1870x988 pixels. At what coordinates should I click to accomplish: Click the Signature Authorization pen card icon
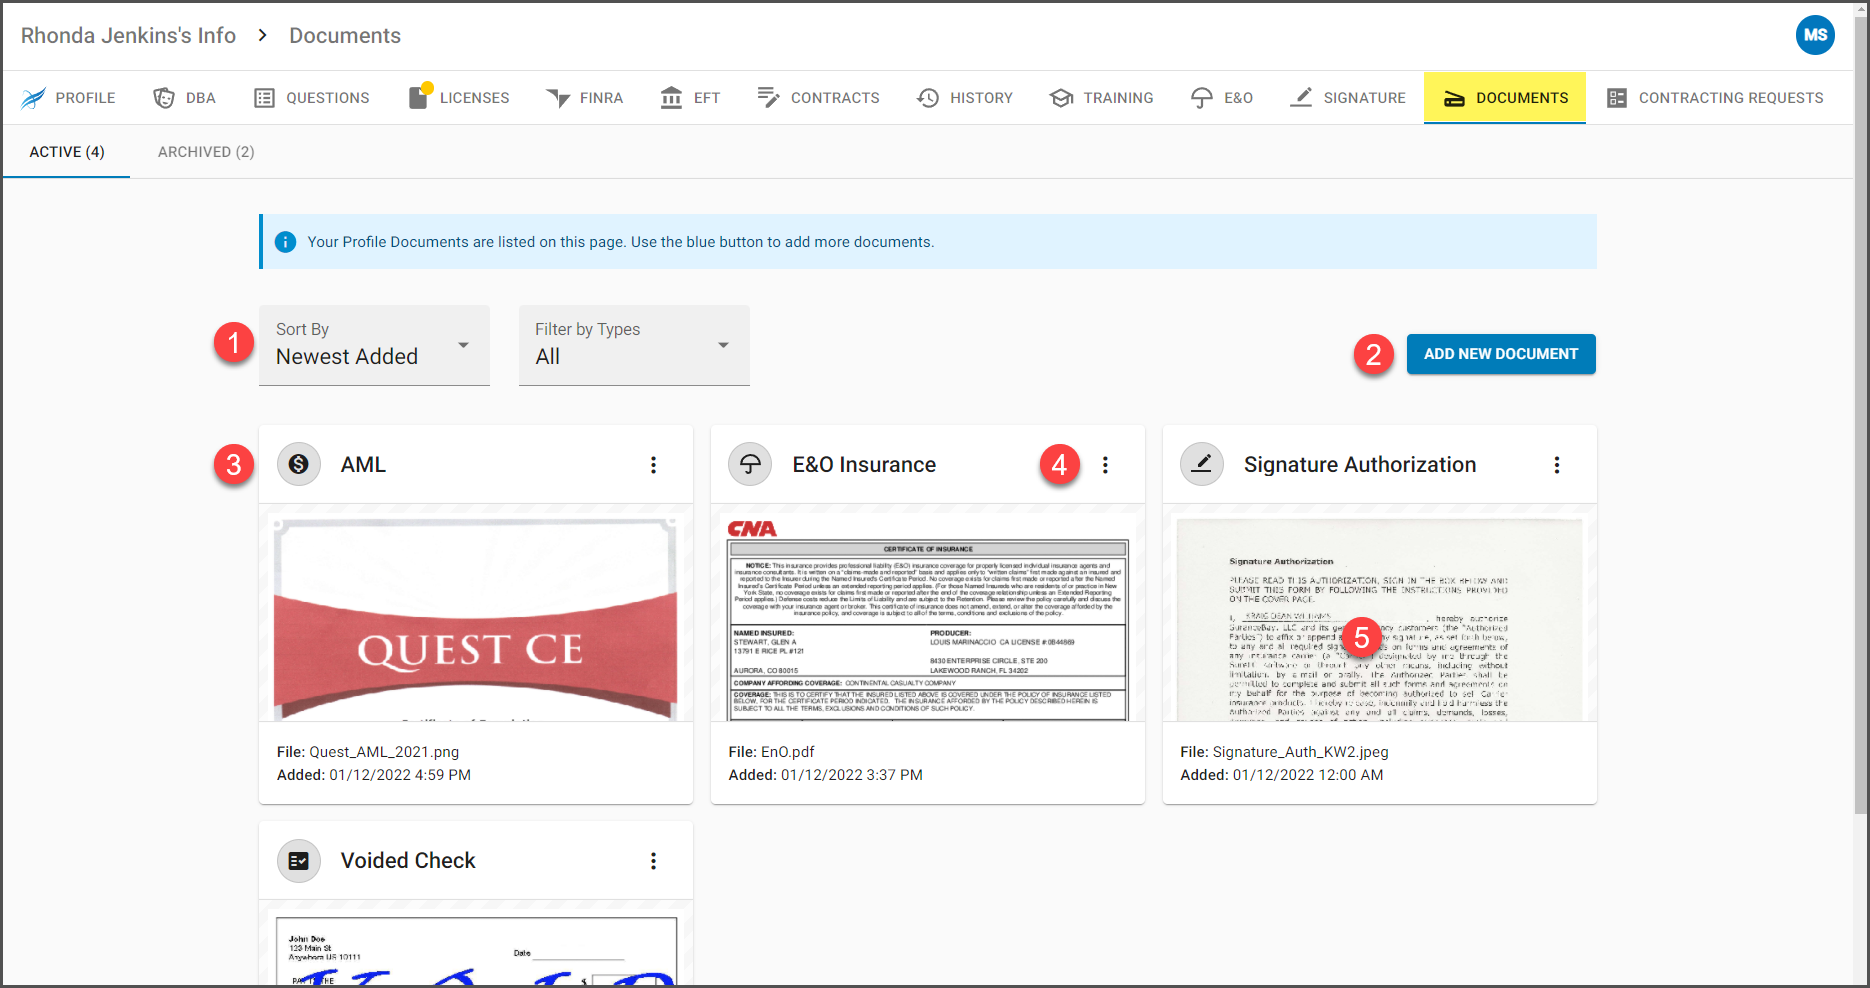(1202, 464)
